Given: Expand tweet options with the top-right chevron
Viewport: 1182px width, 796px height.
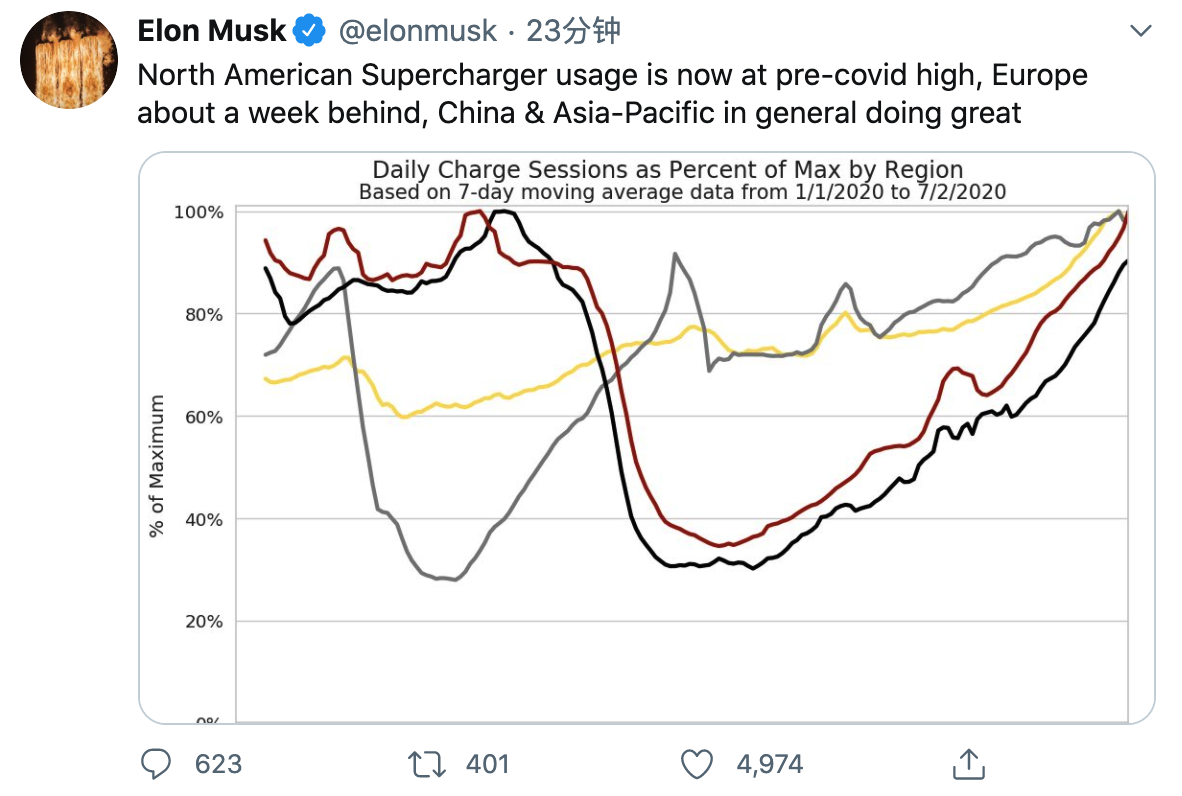Looking at the screenshot, I should pos(1140,32).
